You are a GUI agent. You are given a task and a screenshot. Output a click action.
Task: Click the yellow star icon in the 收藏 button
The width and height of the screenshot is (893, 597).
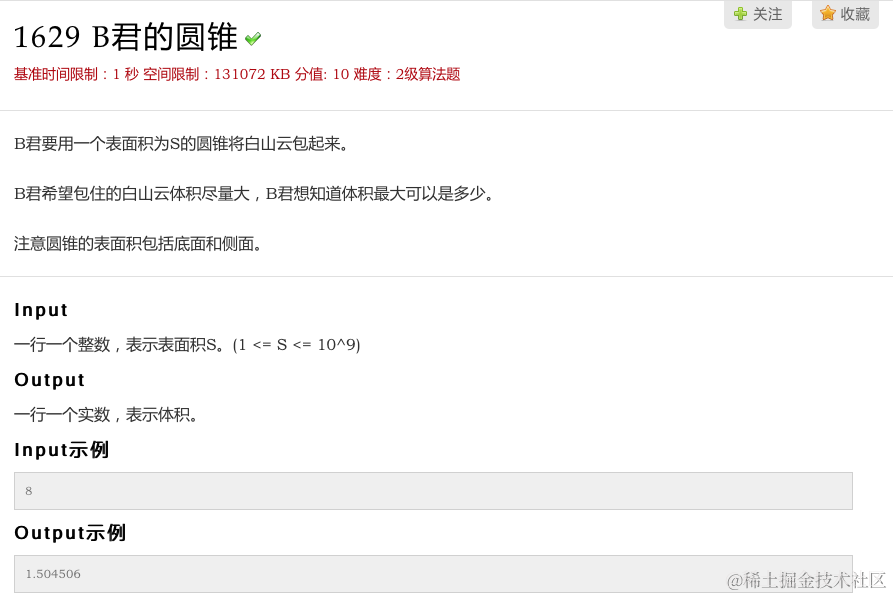coord(826,14)
